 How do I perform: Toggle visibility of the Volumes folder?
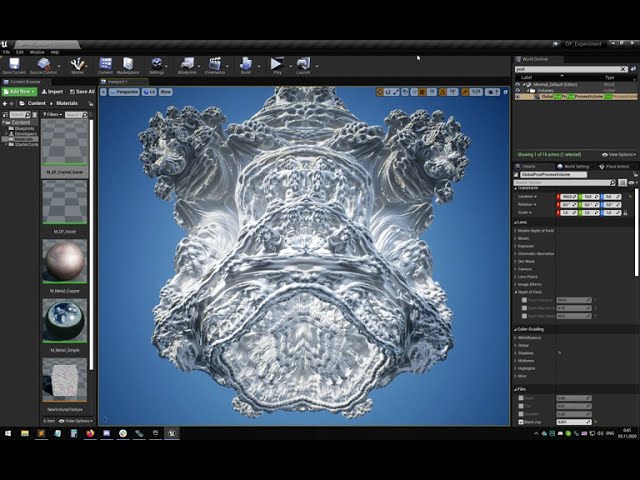click(518, 91)
